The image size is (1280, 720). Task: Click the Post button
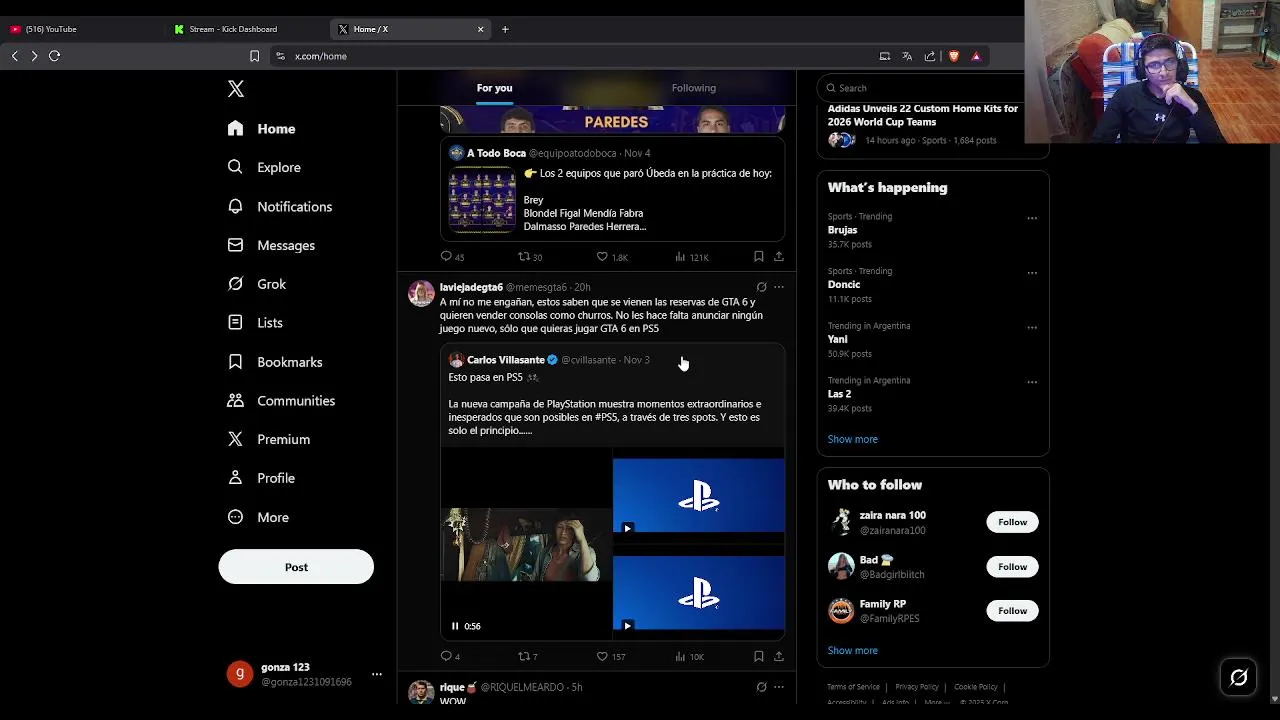[296, 567]
